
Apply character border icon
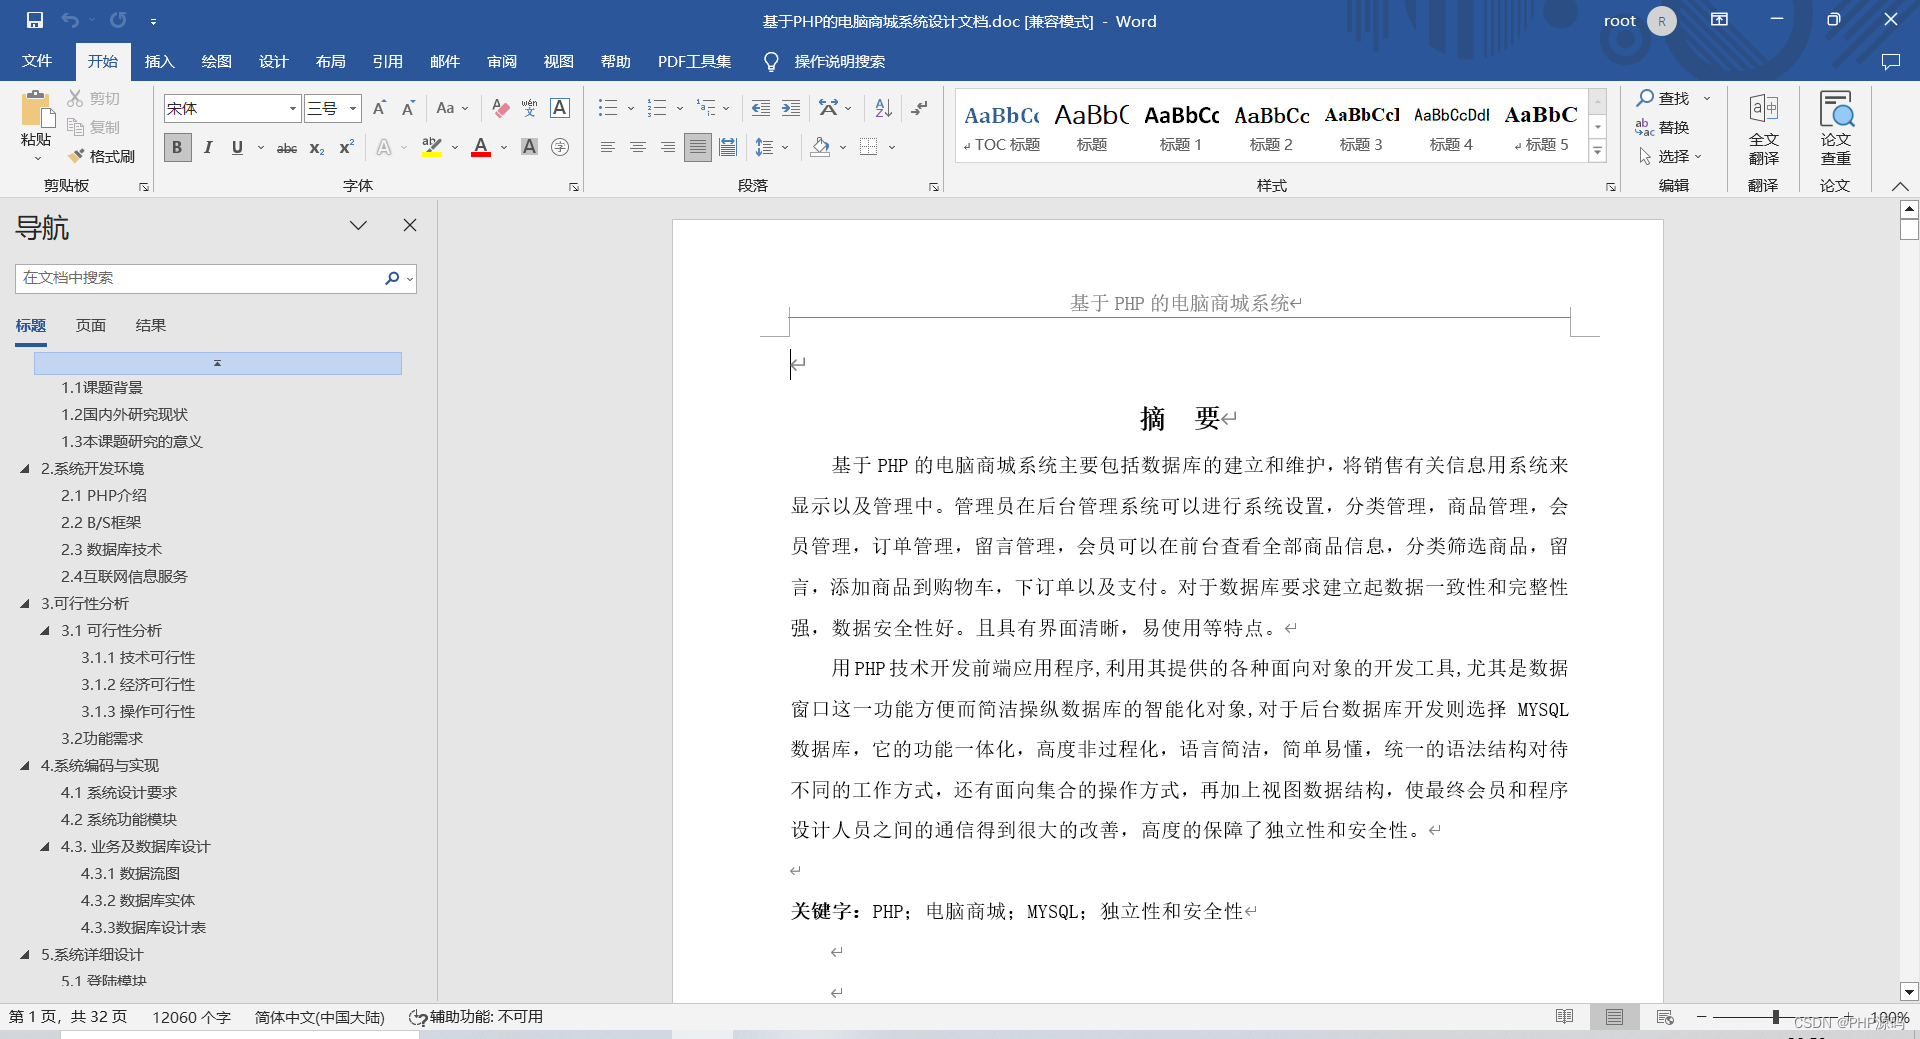pyautogui.click(x=560, y=108)
